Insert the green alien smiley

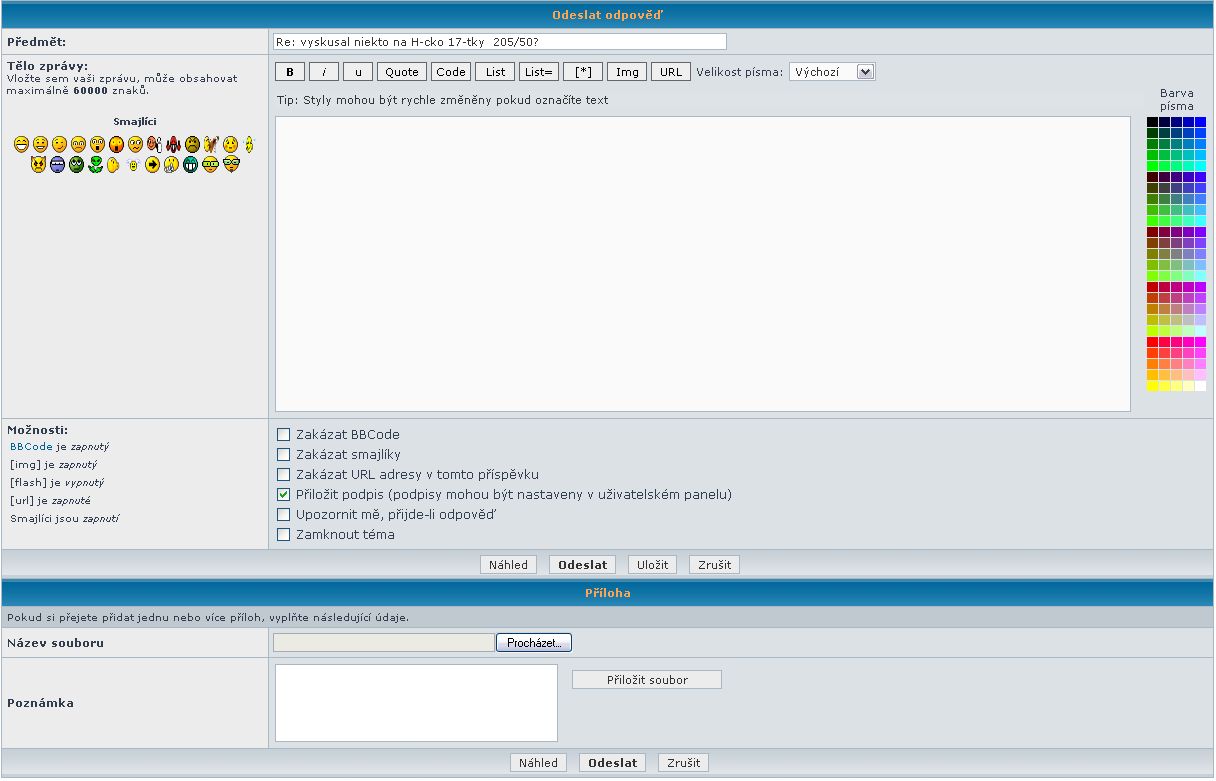[96, 165]
